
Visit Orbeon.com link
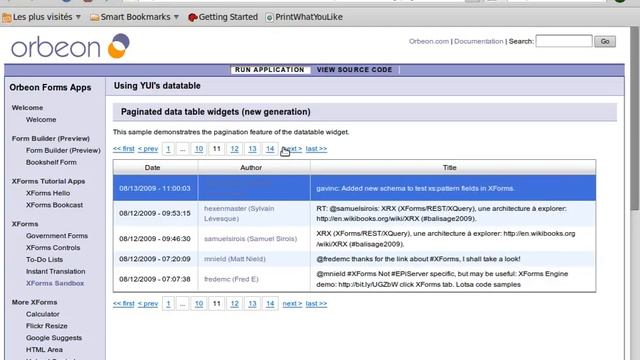429,41
